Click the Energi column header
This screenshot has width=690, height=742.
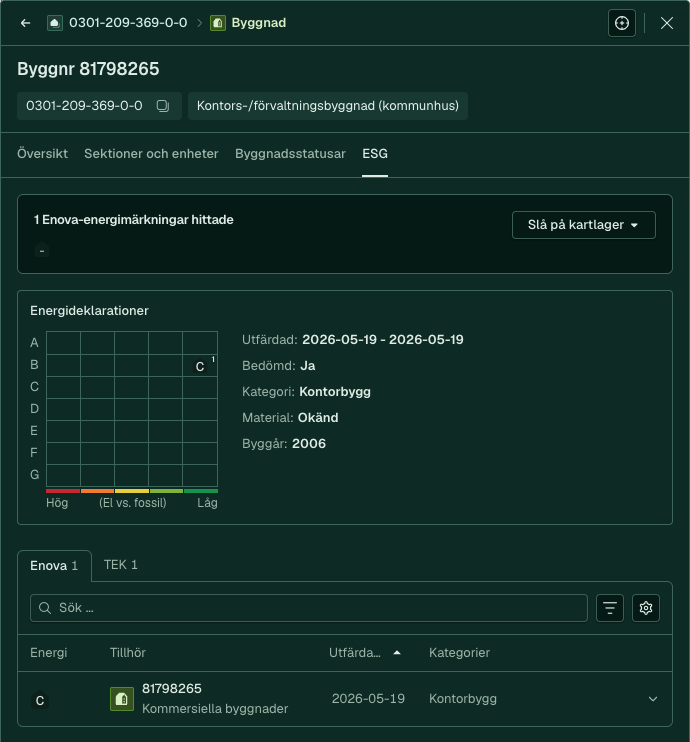49,653
